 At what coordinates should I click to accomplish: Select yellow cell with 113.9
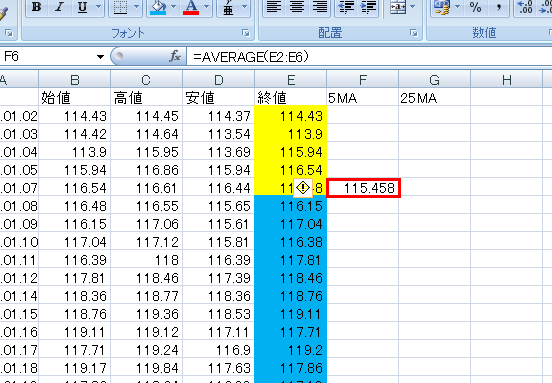[x=291, y=134]
